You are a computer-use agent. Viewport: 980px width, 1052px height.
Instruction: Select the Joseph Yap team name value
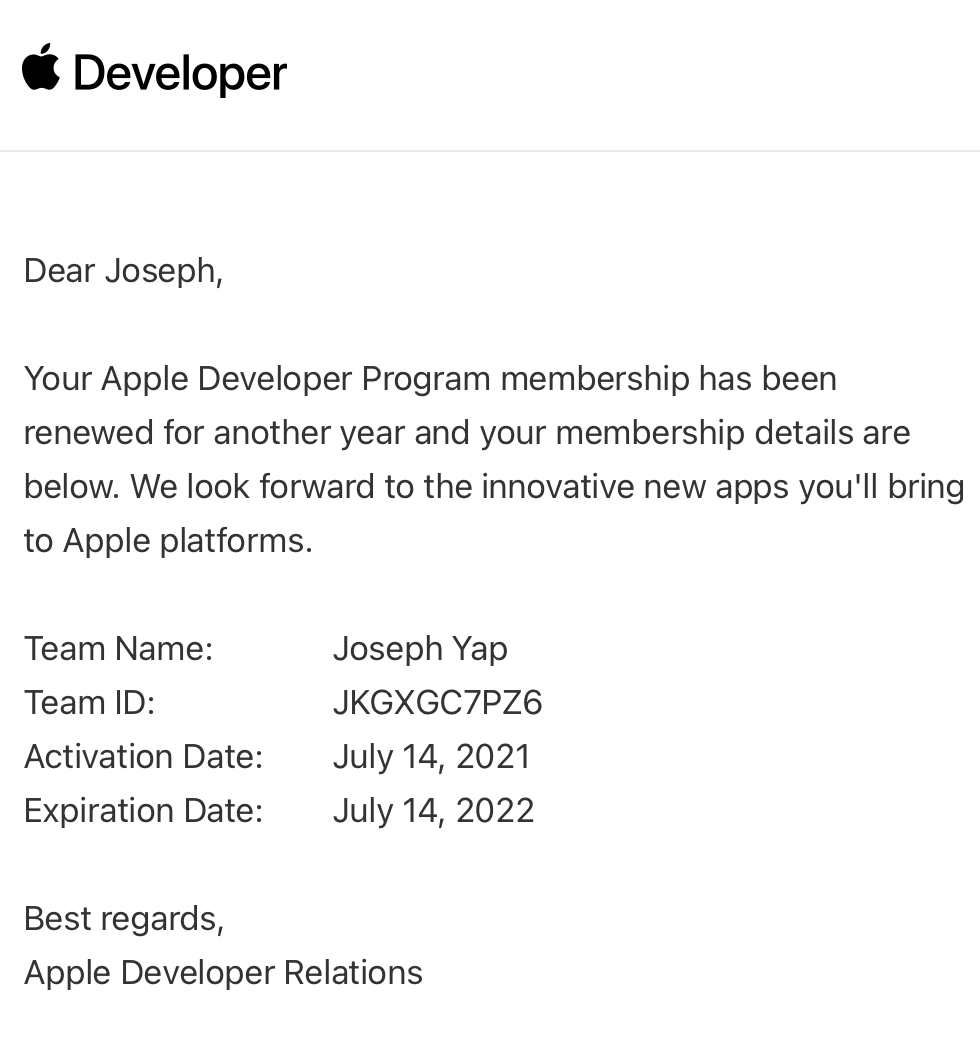point(421,650)
